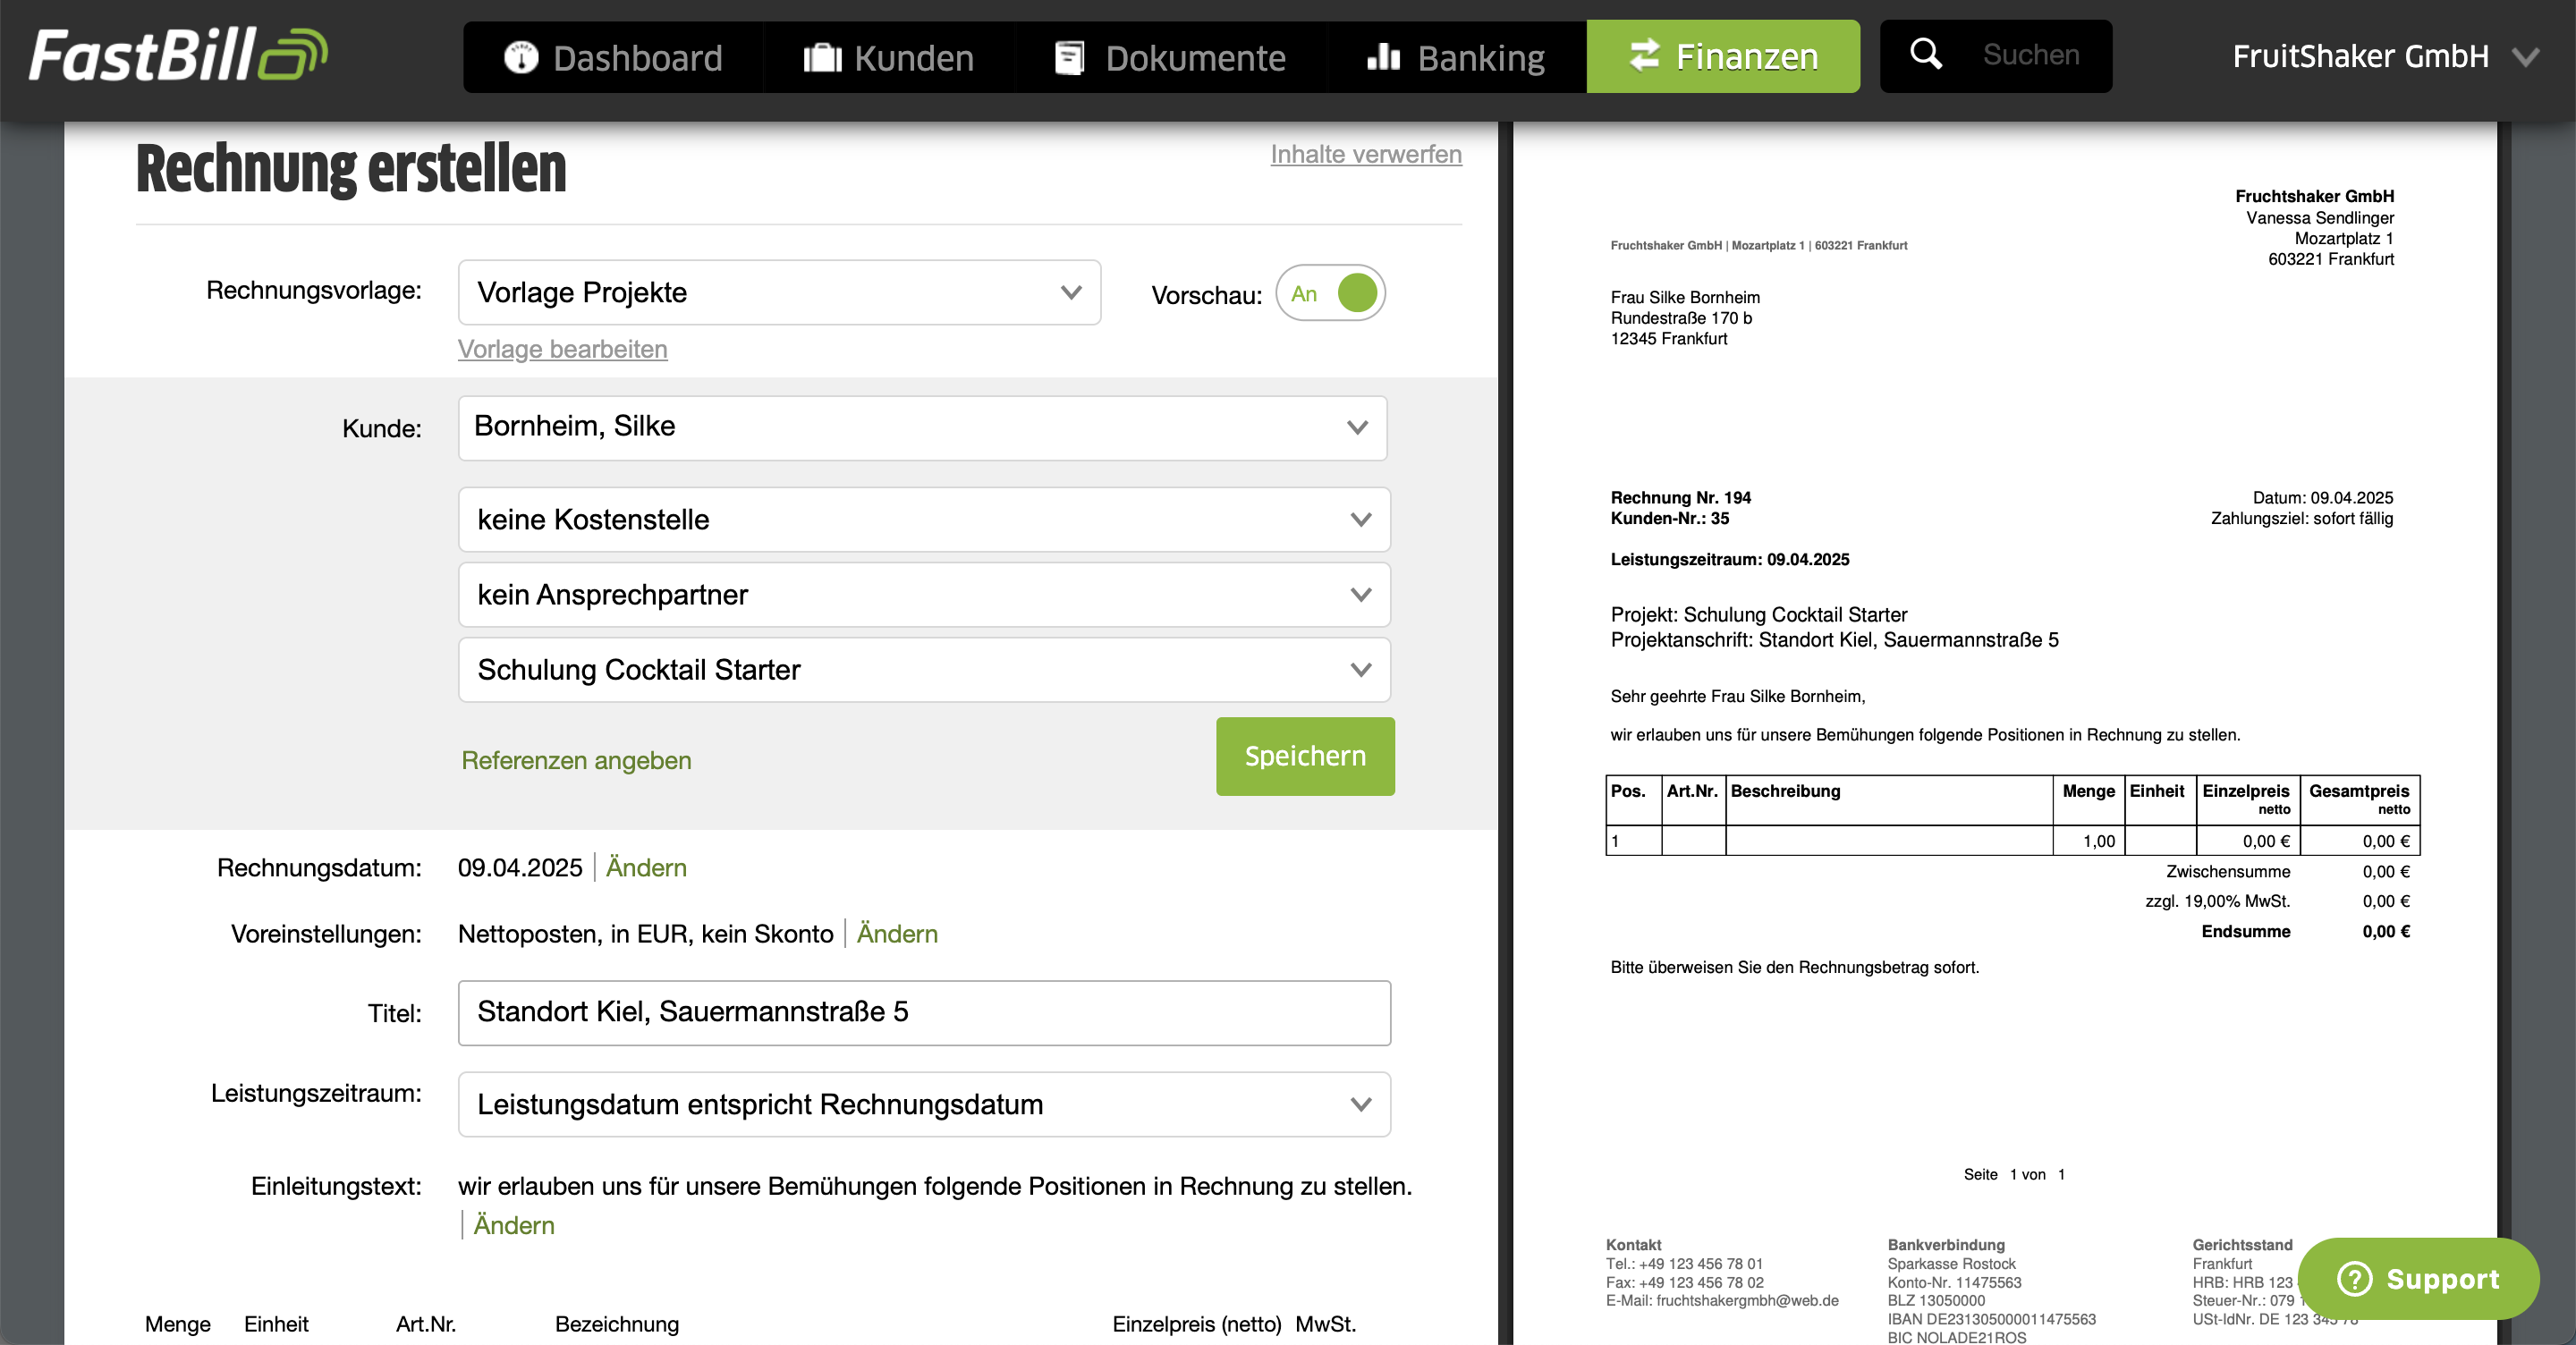Viewport: 2576px width, 1345px height.
Task: Open the Support chat button
Action: click(x=2418, y=1278)
